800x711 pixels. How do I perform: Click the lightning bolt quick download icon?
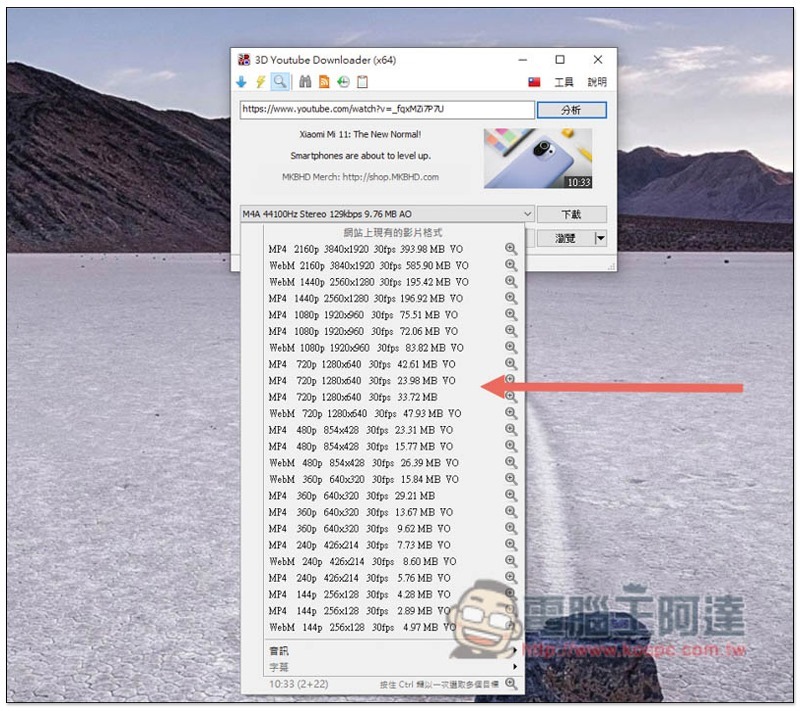point(261,82)
